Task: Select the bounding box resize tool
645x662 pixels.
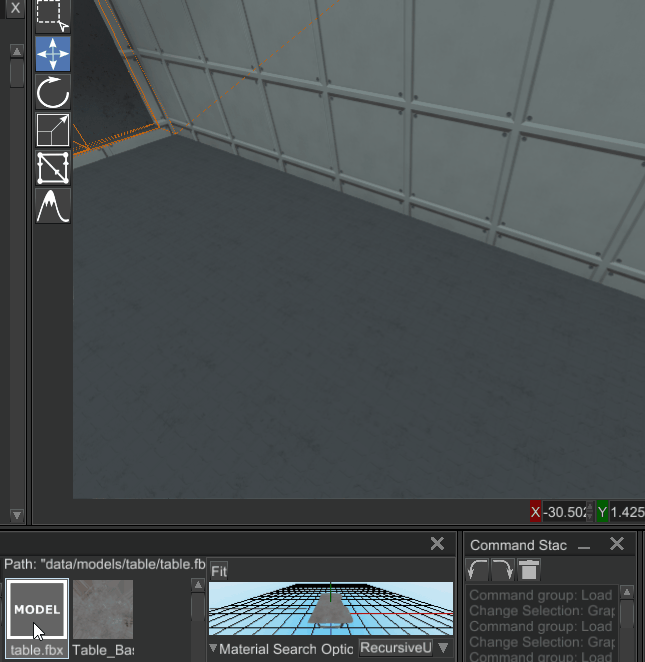Action: tap(53, 168)
